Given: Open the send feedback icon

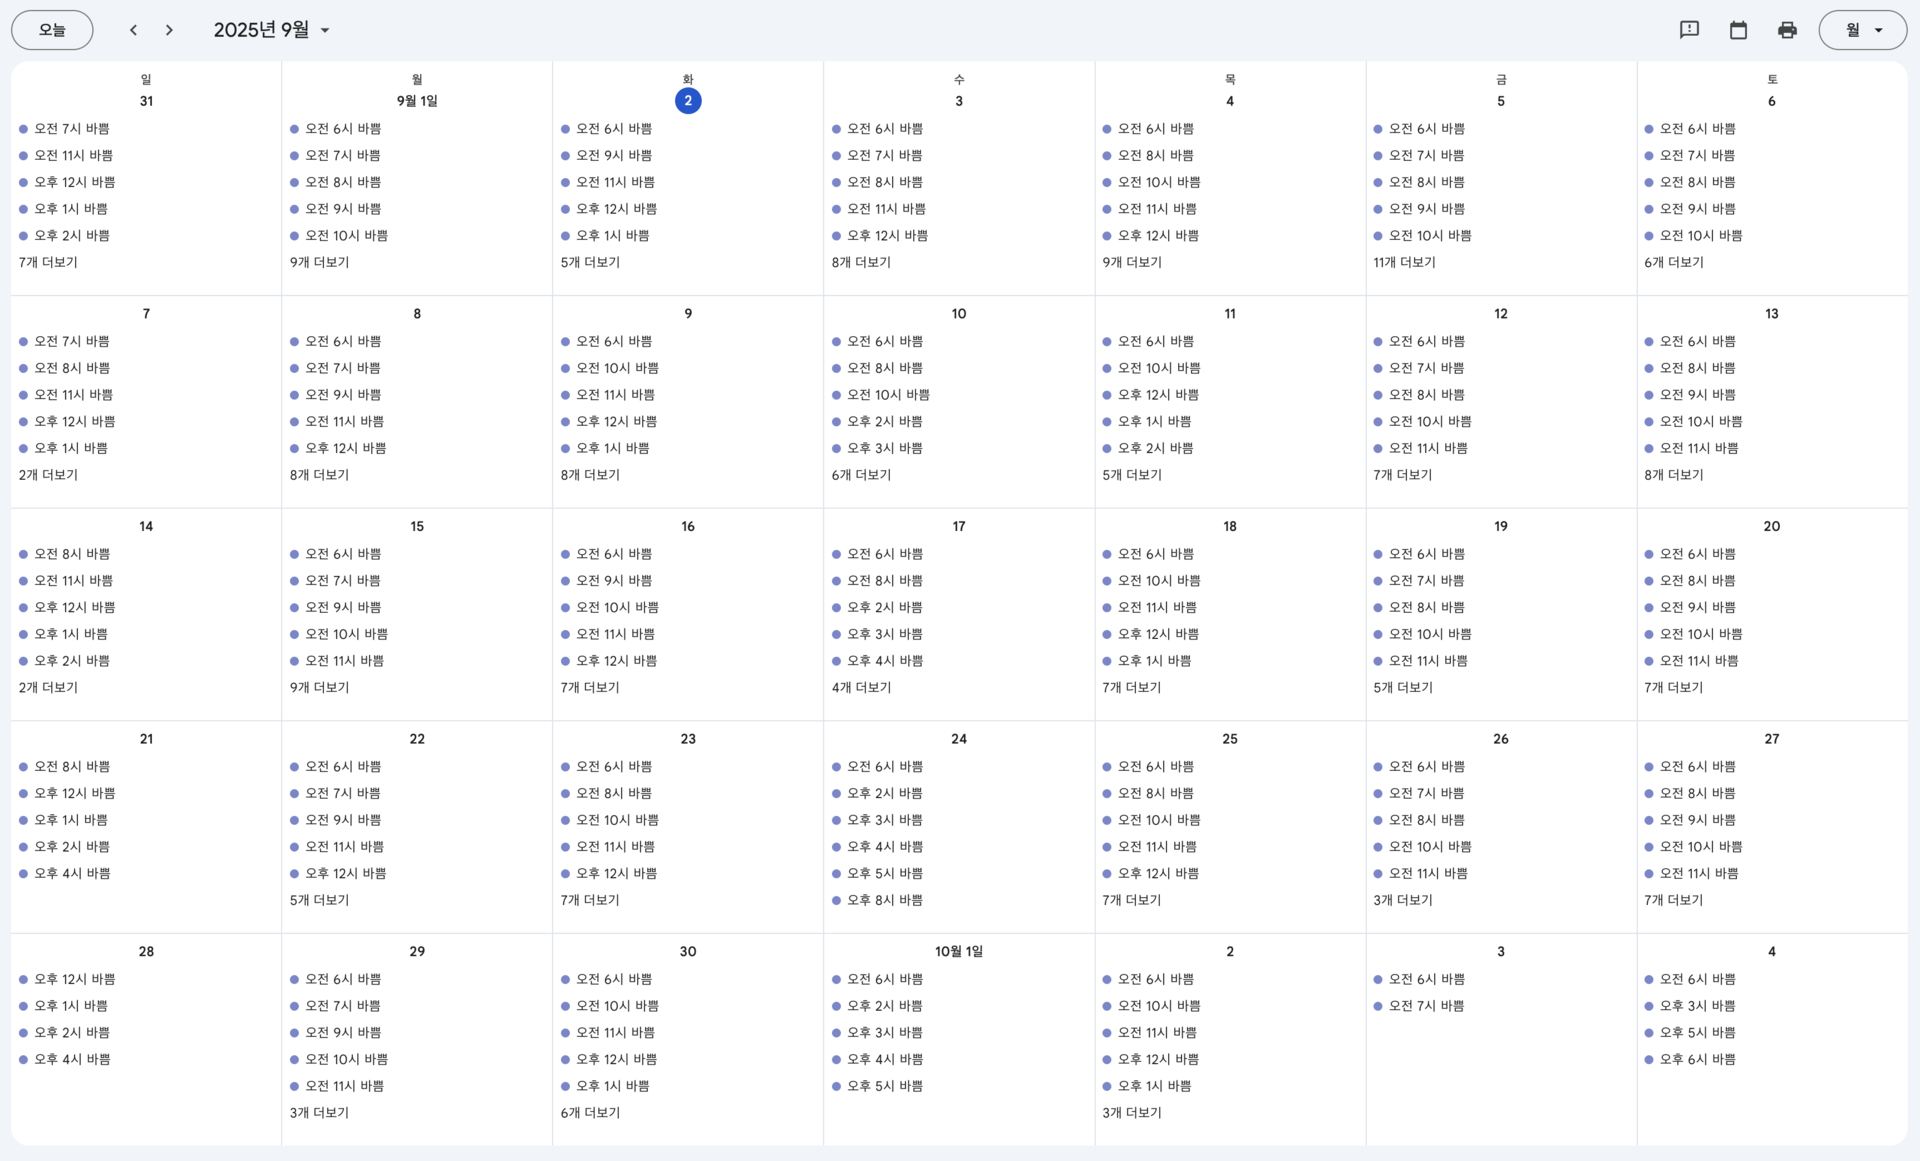Looking at the screenshot, I should (x=1689, y=30).
